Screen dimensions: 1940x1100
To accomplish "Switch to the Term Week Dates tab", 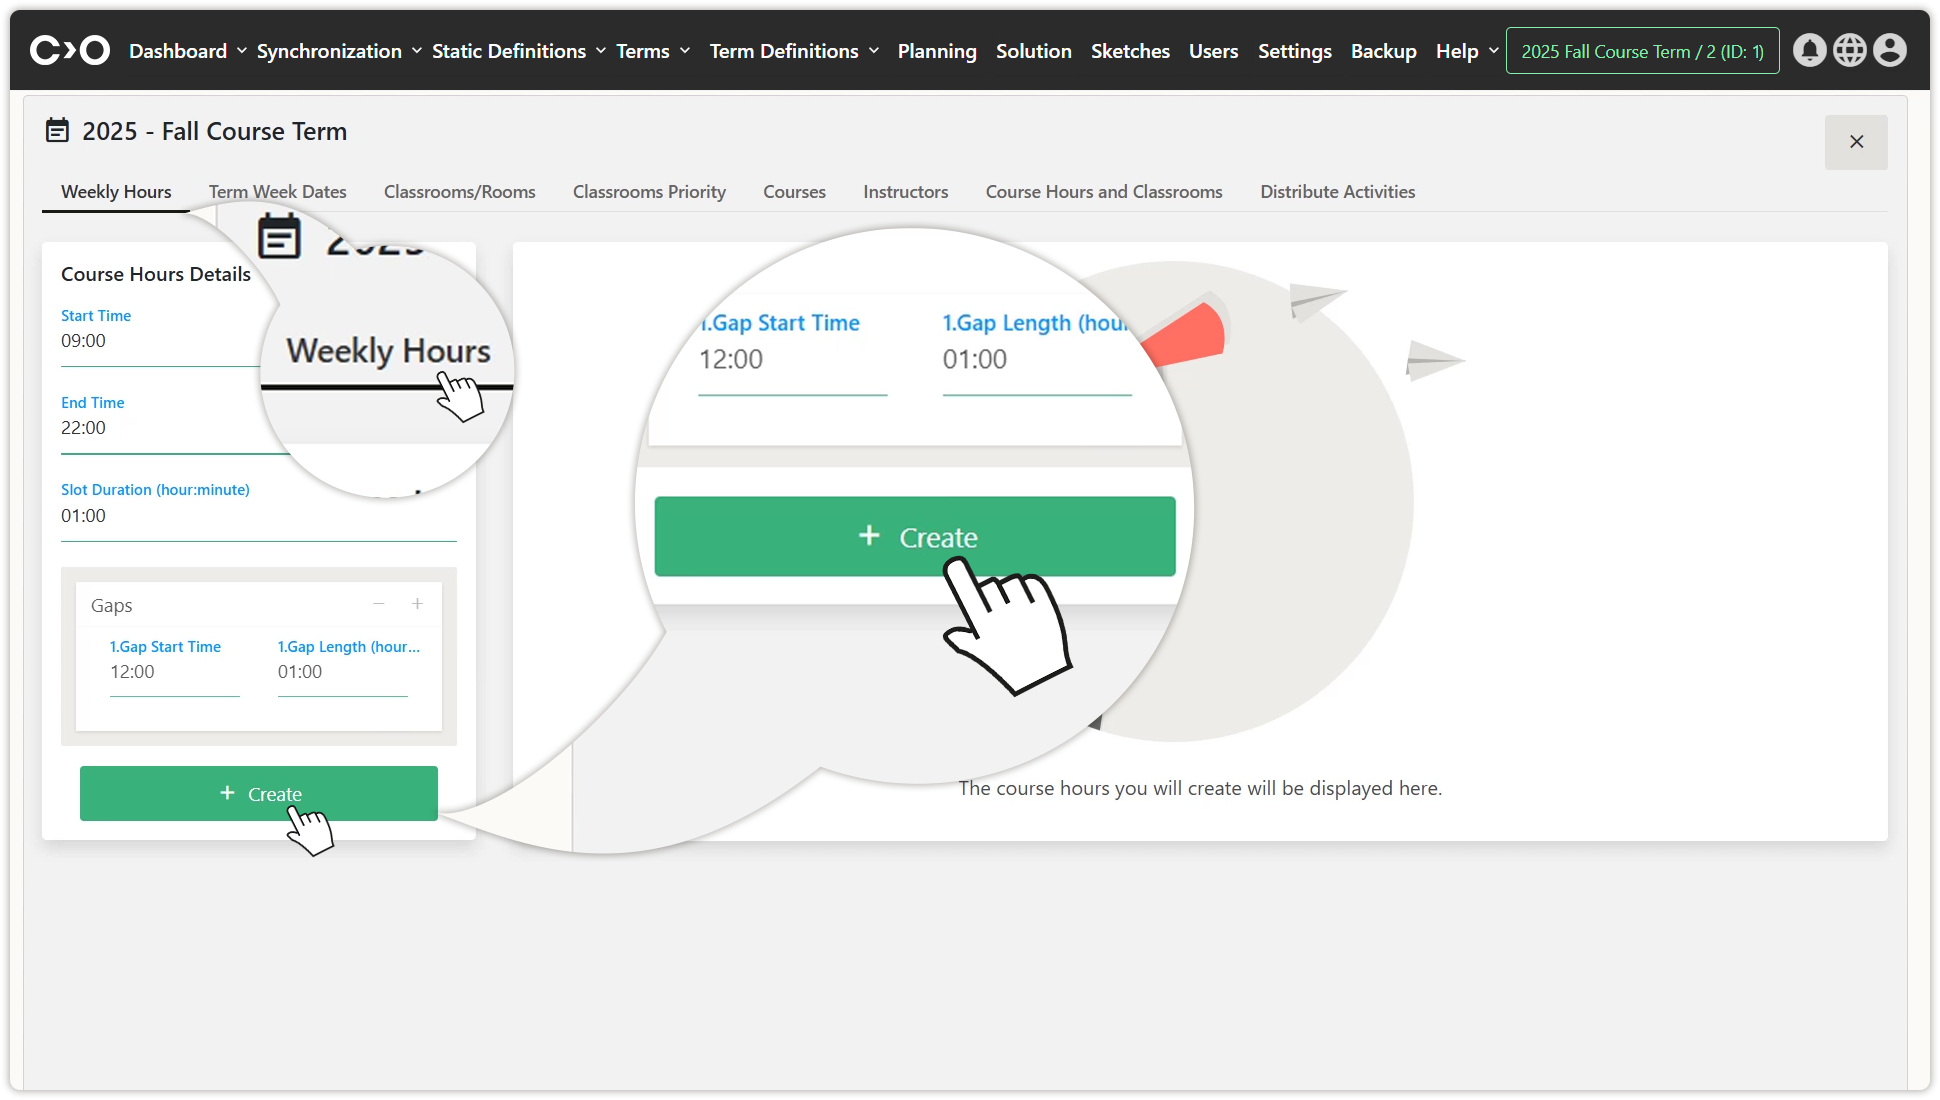I will [x=277, y=192].
